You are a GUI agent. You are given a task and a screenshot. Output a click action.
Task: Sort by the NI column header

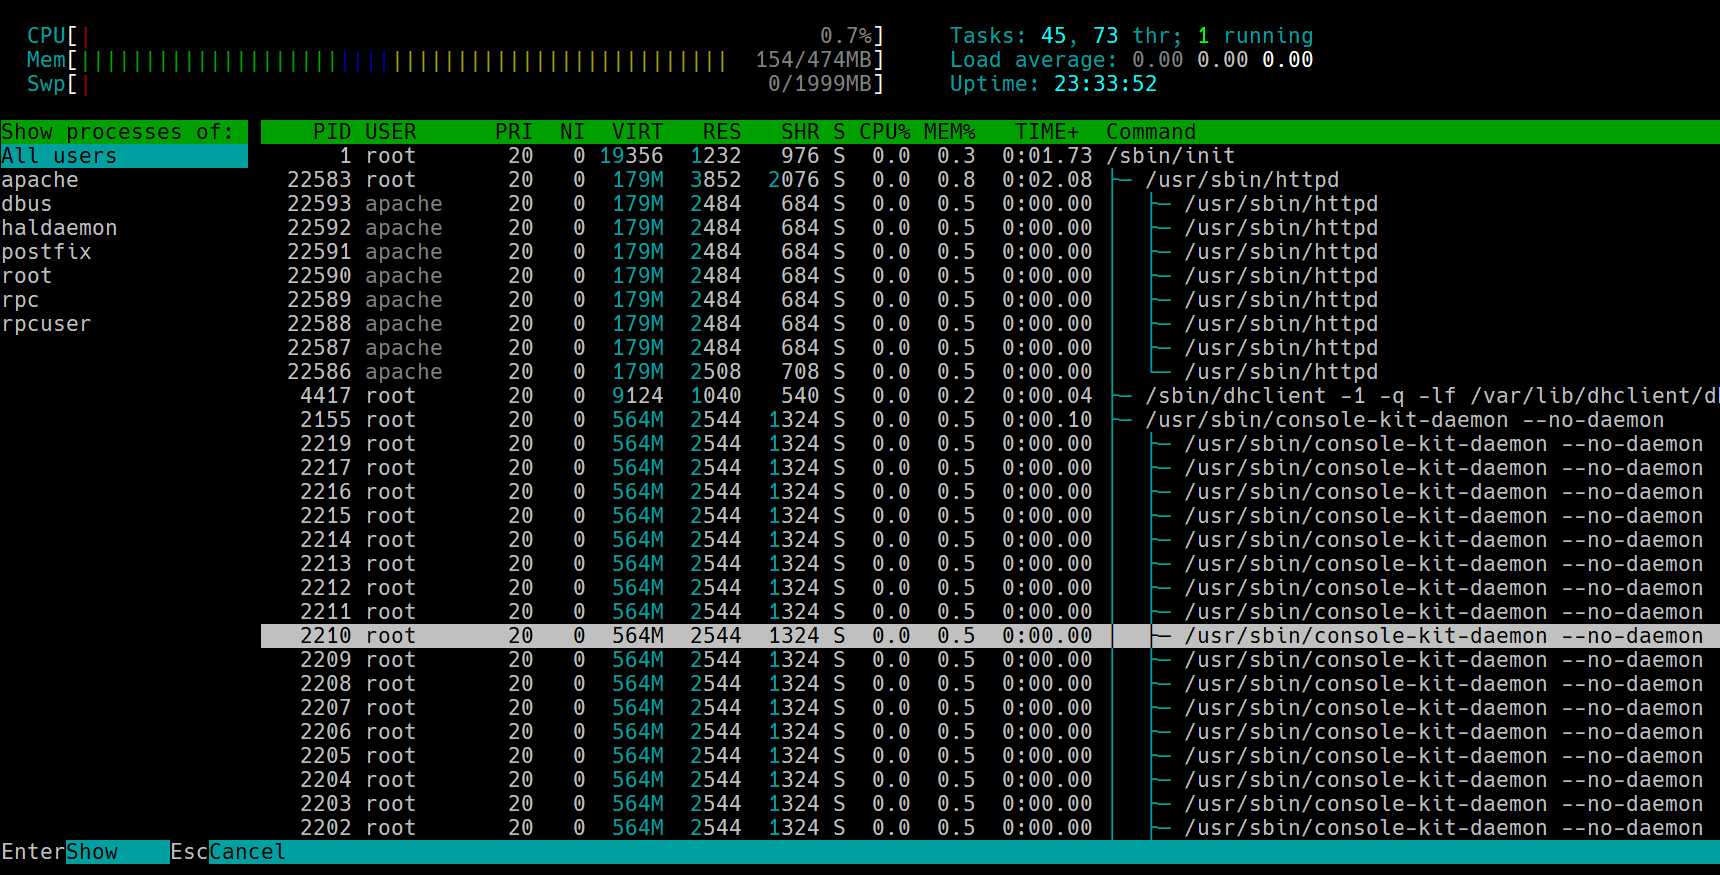pos(573,132)
